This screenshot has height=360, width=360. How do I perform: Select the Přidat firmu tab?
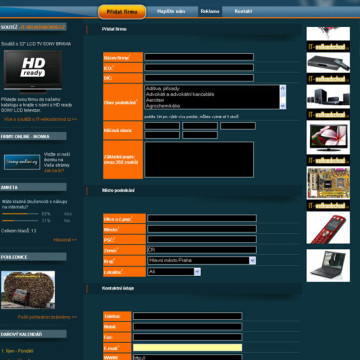(122, 12)
